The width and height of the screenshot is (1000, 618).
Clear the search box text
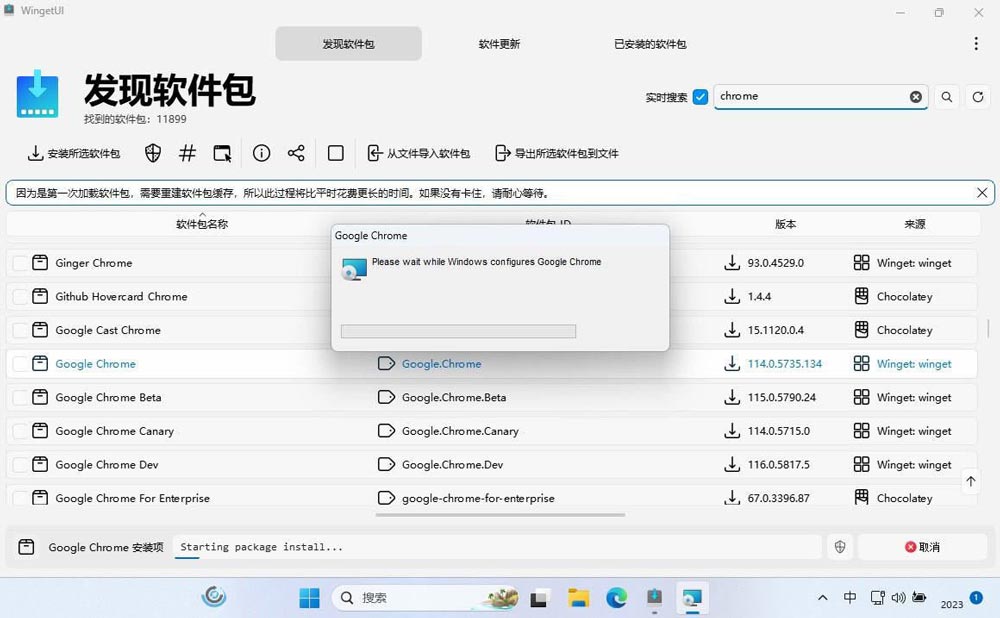click(x=915, y=97)
